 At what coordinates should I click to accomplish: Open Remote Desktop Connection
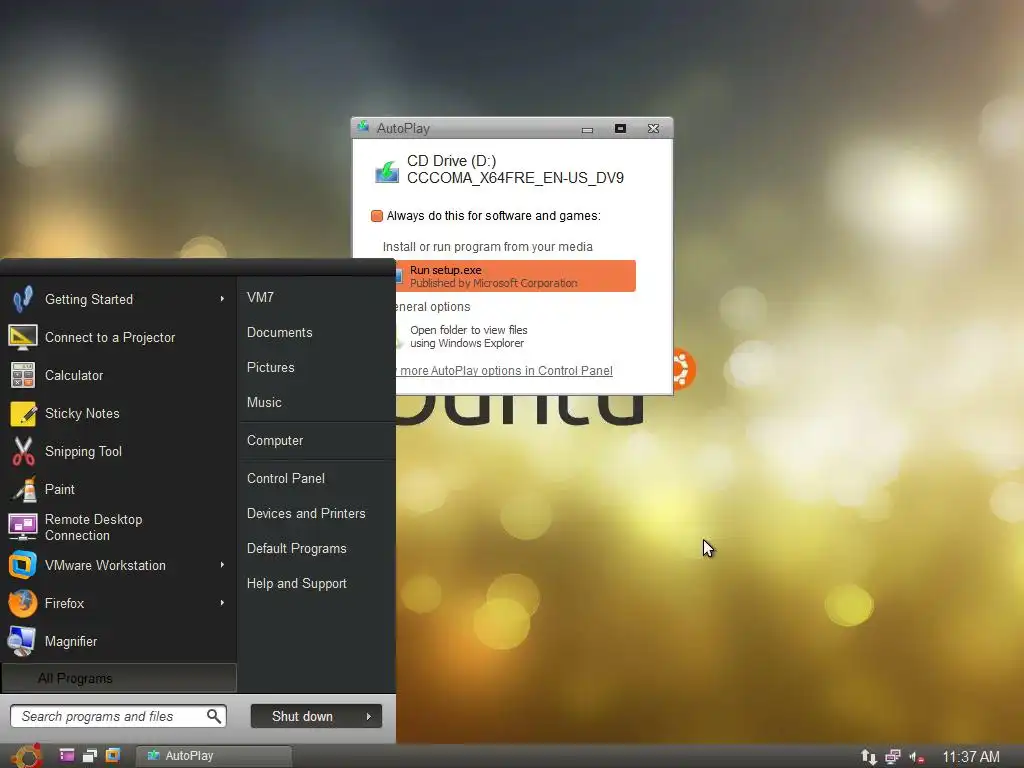click(118, 527)
